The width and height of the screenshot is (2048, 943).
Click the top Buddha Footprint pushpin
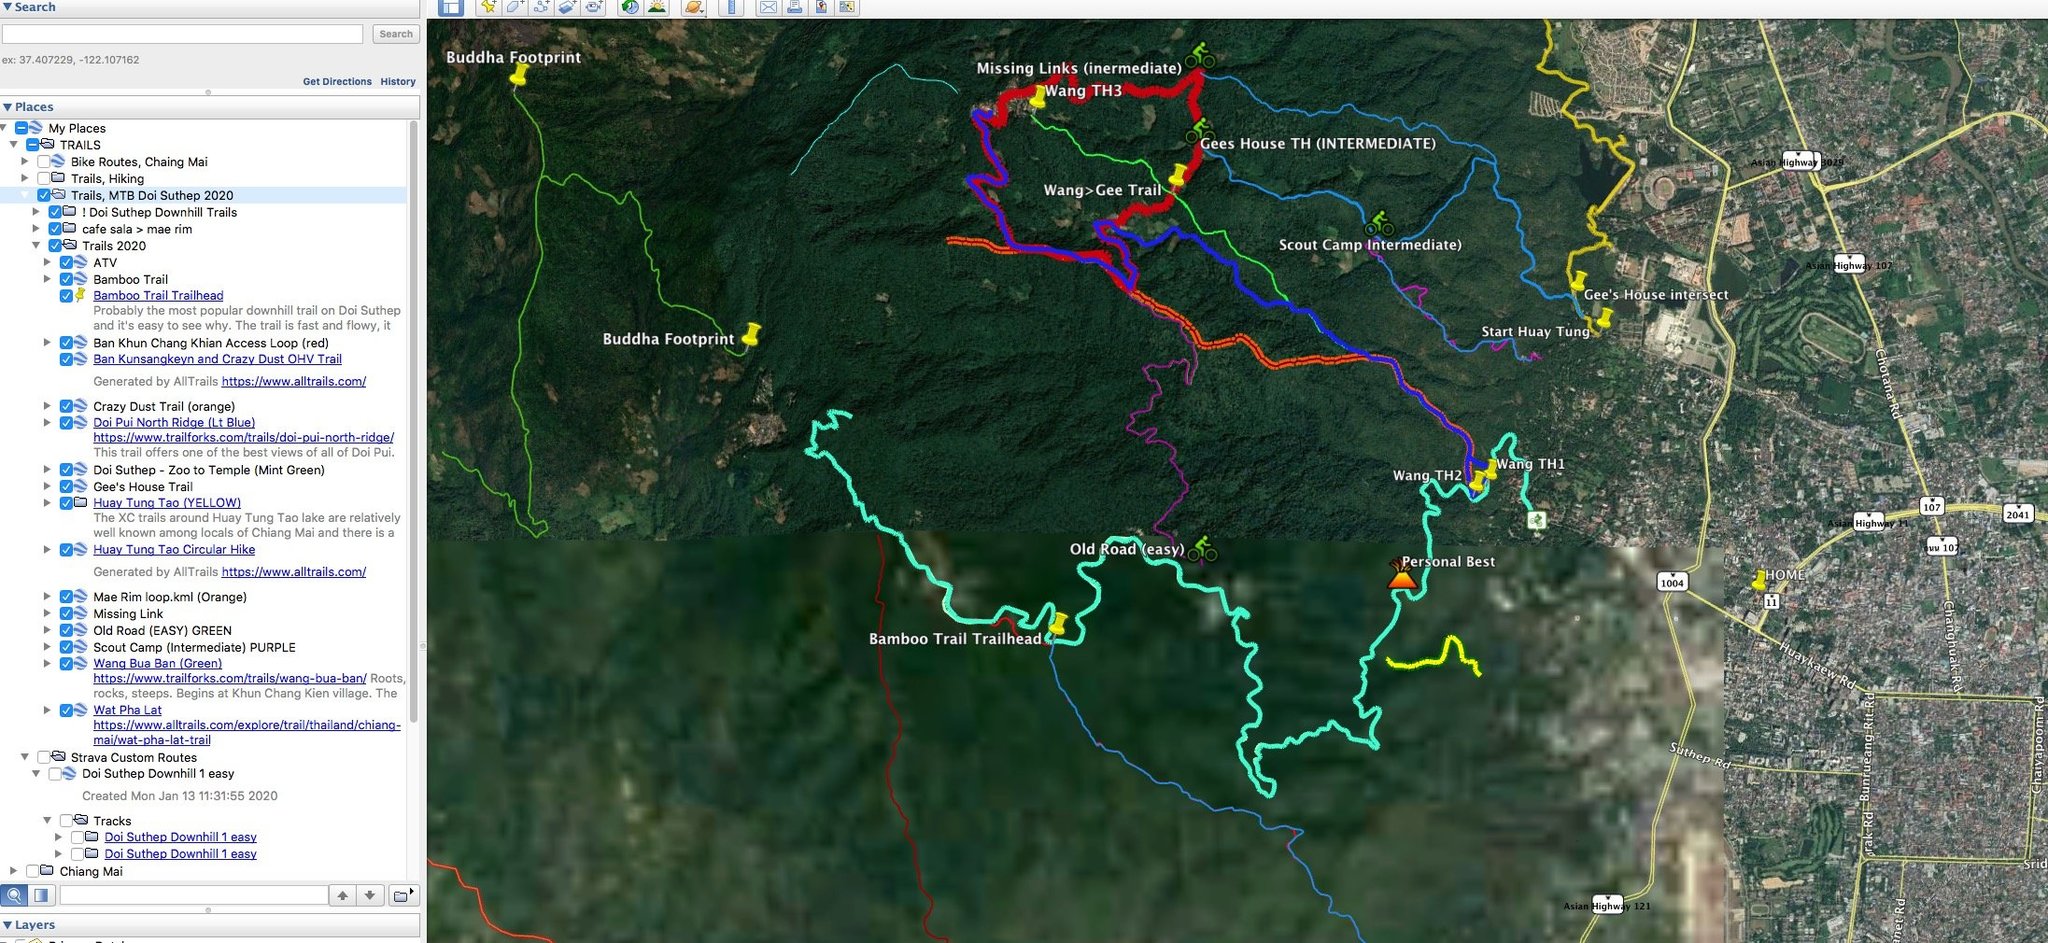pos(519,73)
